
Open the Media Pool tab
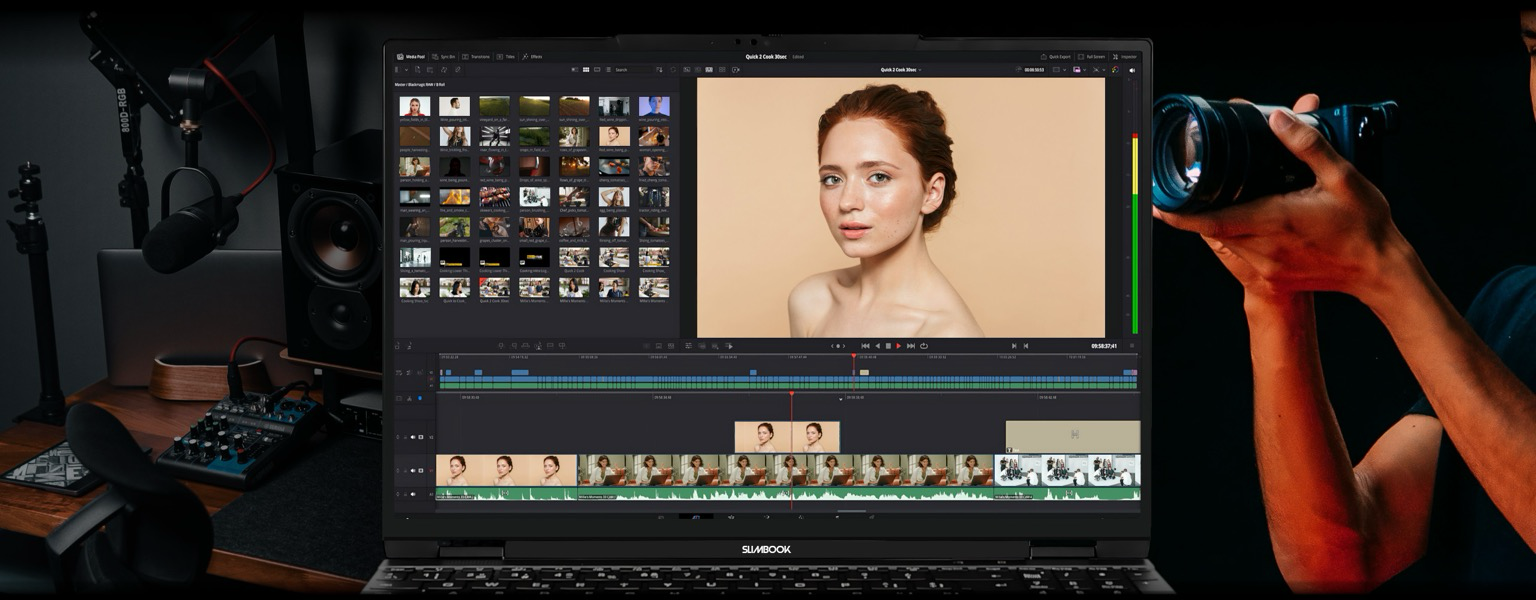[410, 57]
